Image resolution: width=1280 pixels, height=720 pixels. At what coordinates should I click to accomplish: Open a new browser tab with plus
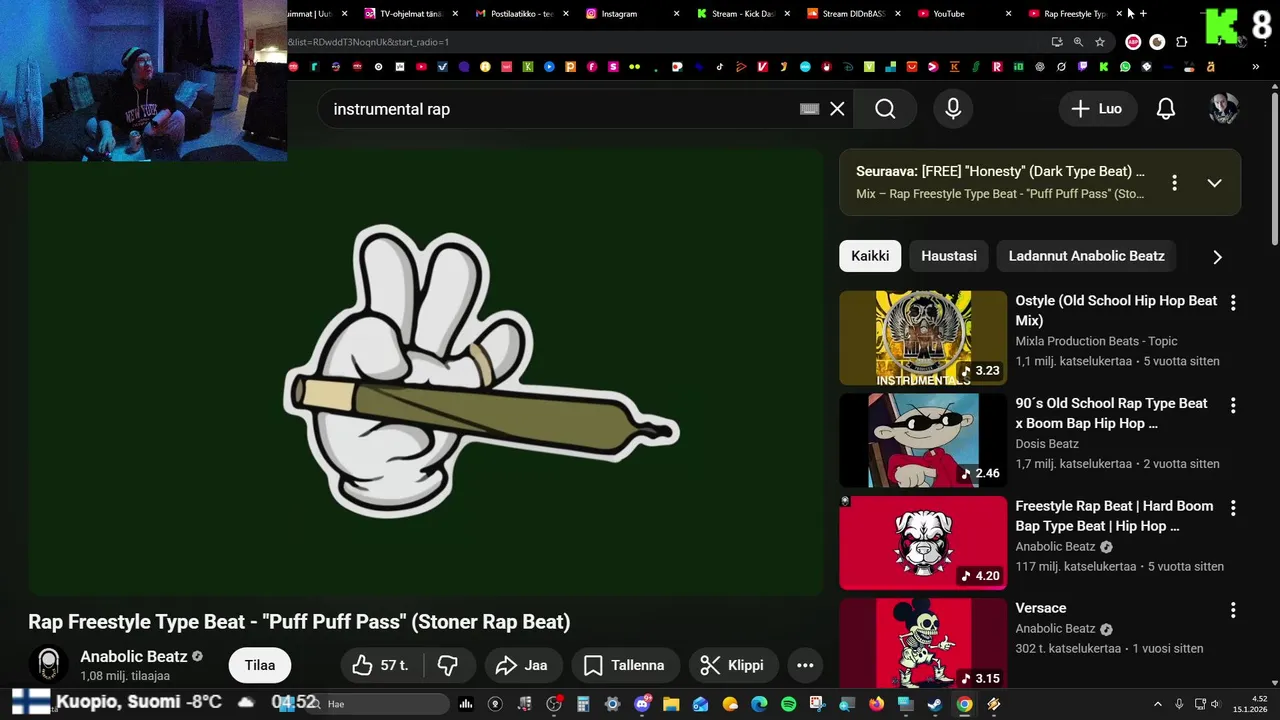point(1143,14)
